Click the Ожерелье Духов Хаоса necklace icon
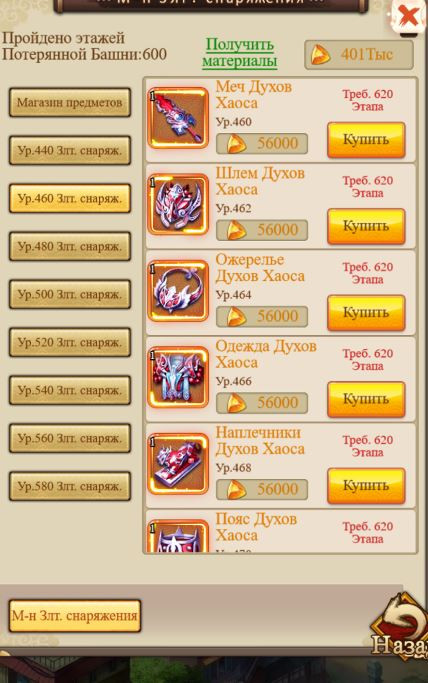Screen dimensions: 428x683 coord(178,291)
